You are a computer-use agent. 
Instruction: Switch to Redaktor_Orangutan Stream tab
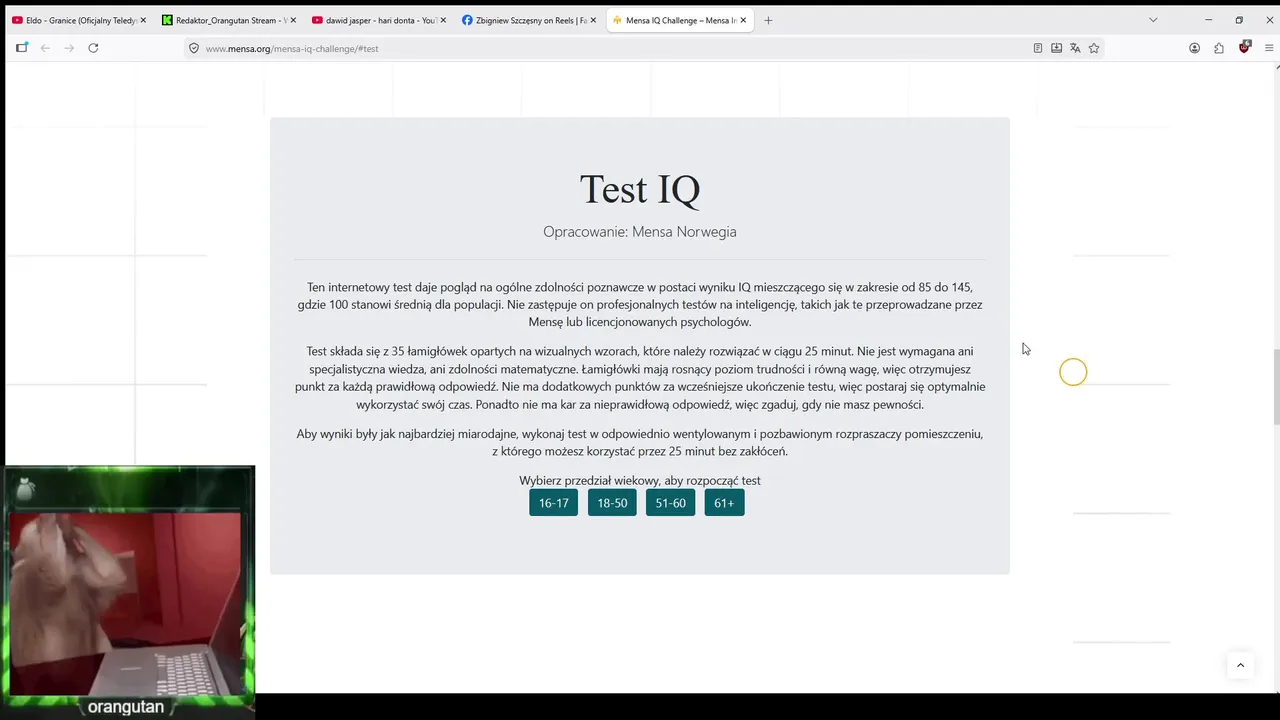point(229,20)
